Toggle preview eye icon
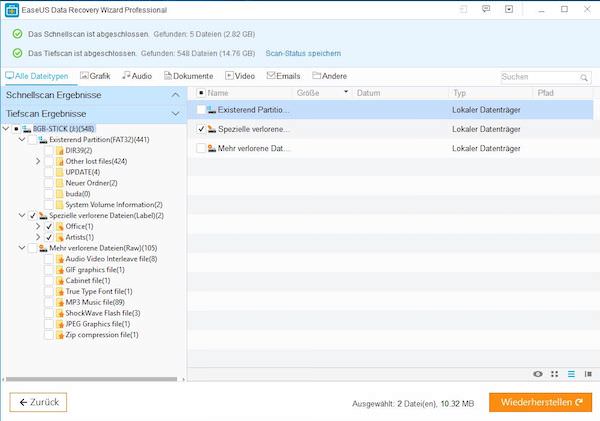Viewport: 600px width, 421px height. pyautogui.click(x=538, y=374)
